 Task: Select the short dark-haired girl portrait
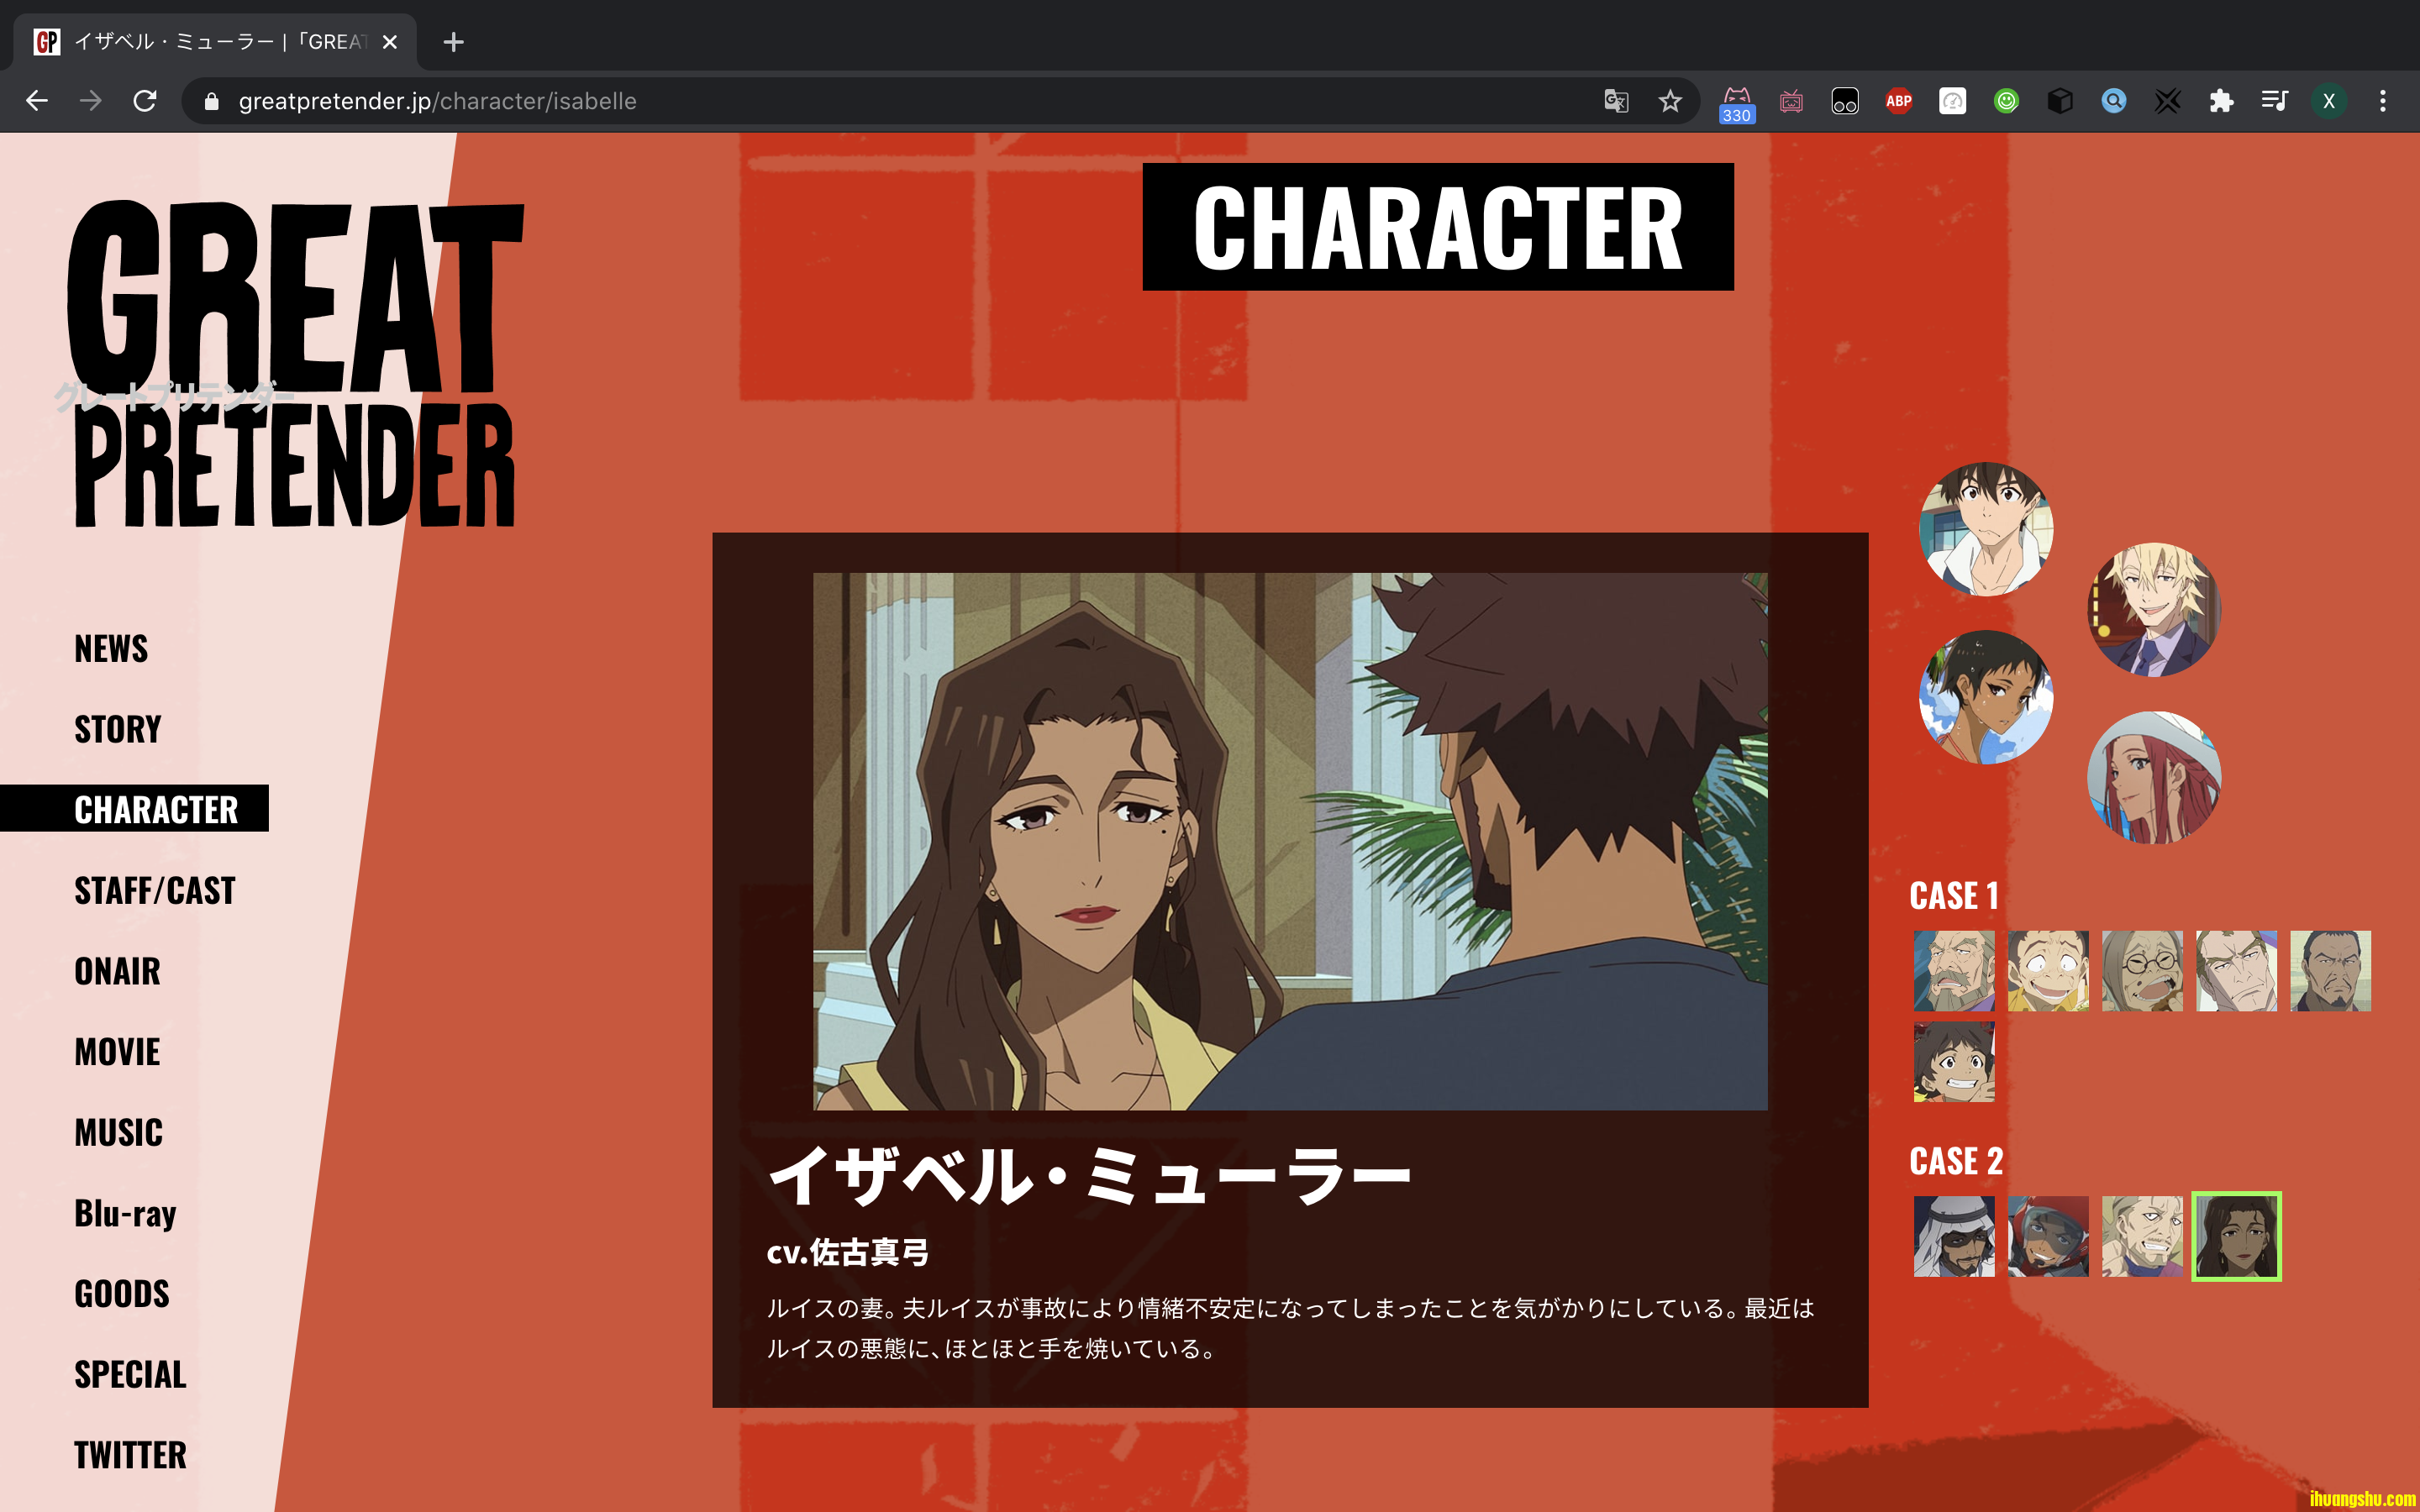[x=1986, y=697]
